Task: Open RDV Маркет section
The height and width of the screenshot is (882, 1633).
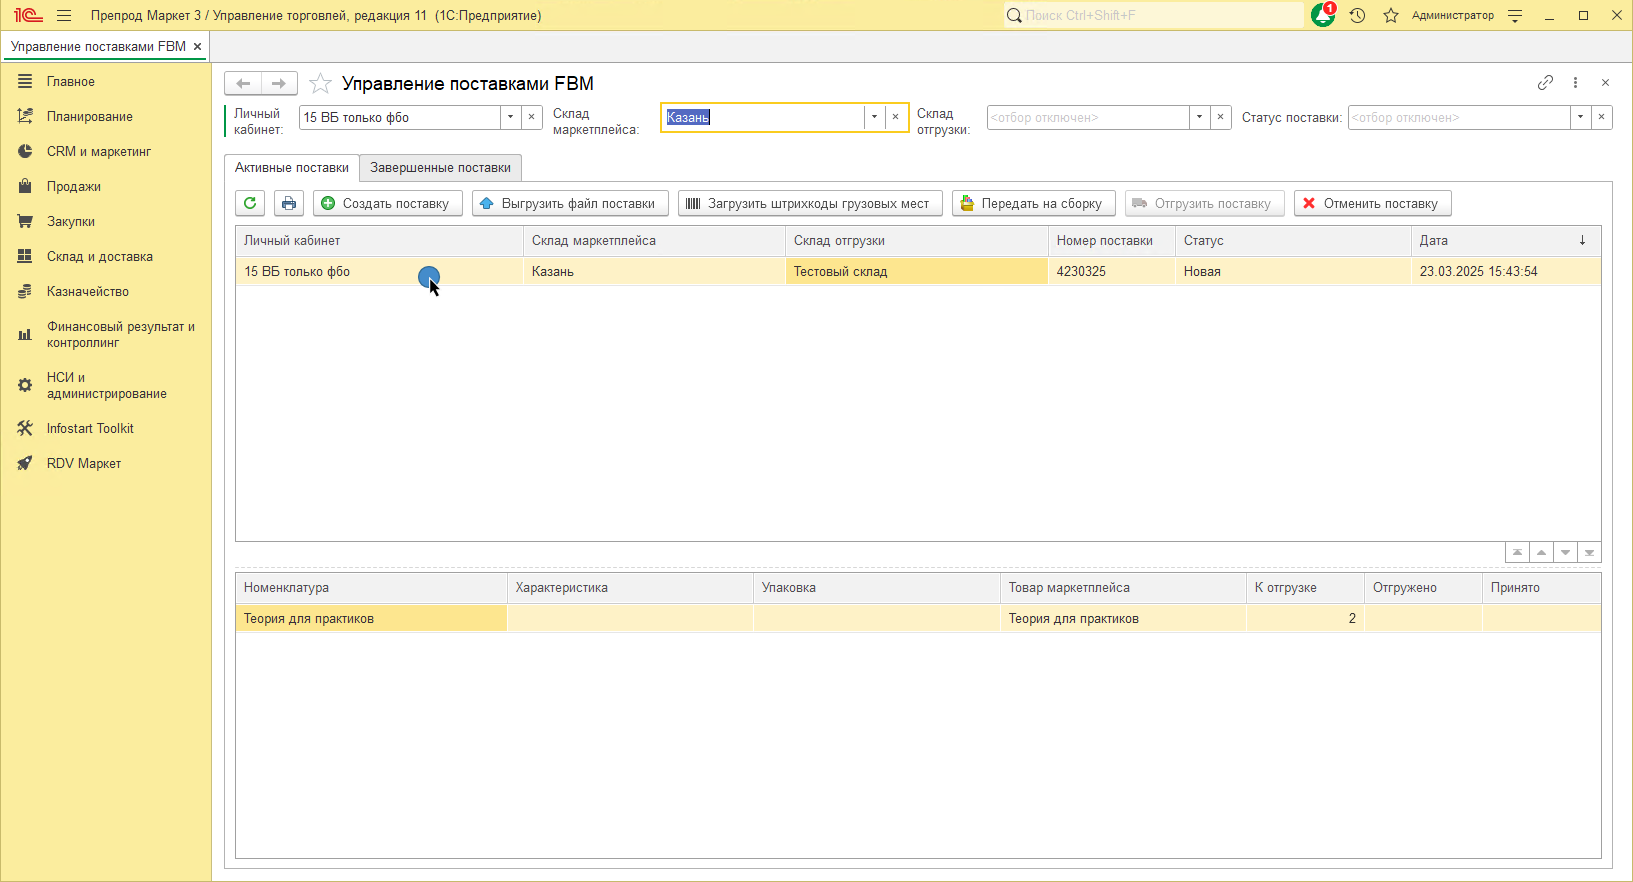Action: pyautogui.click(x=106, y=463)
